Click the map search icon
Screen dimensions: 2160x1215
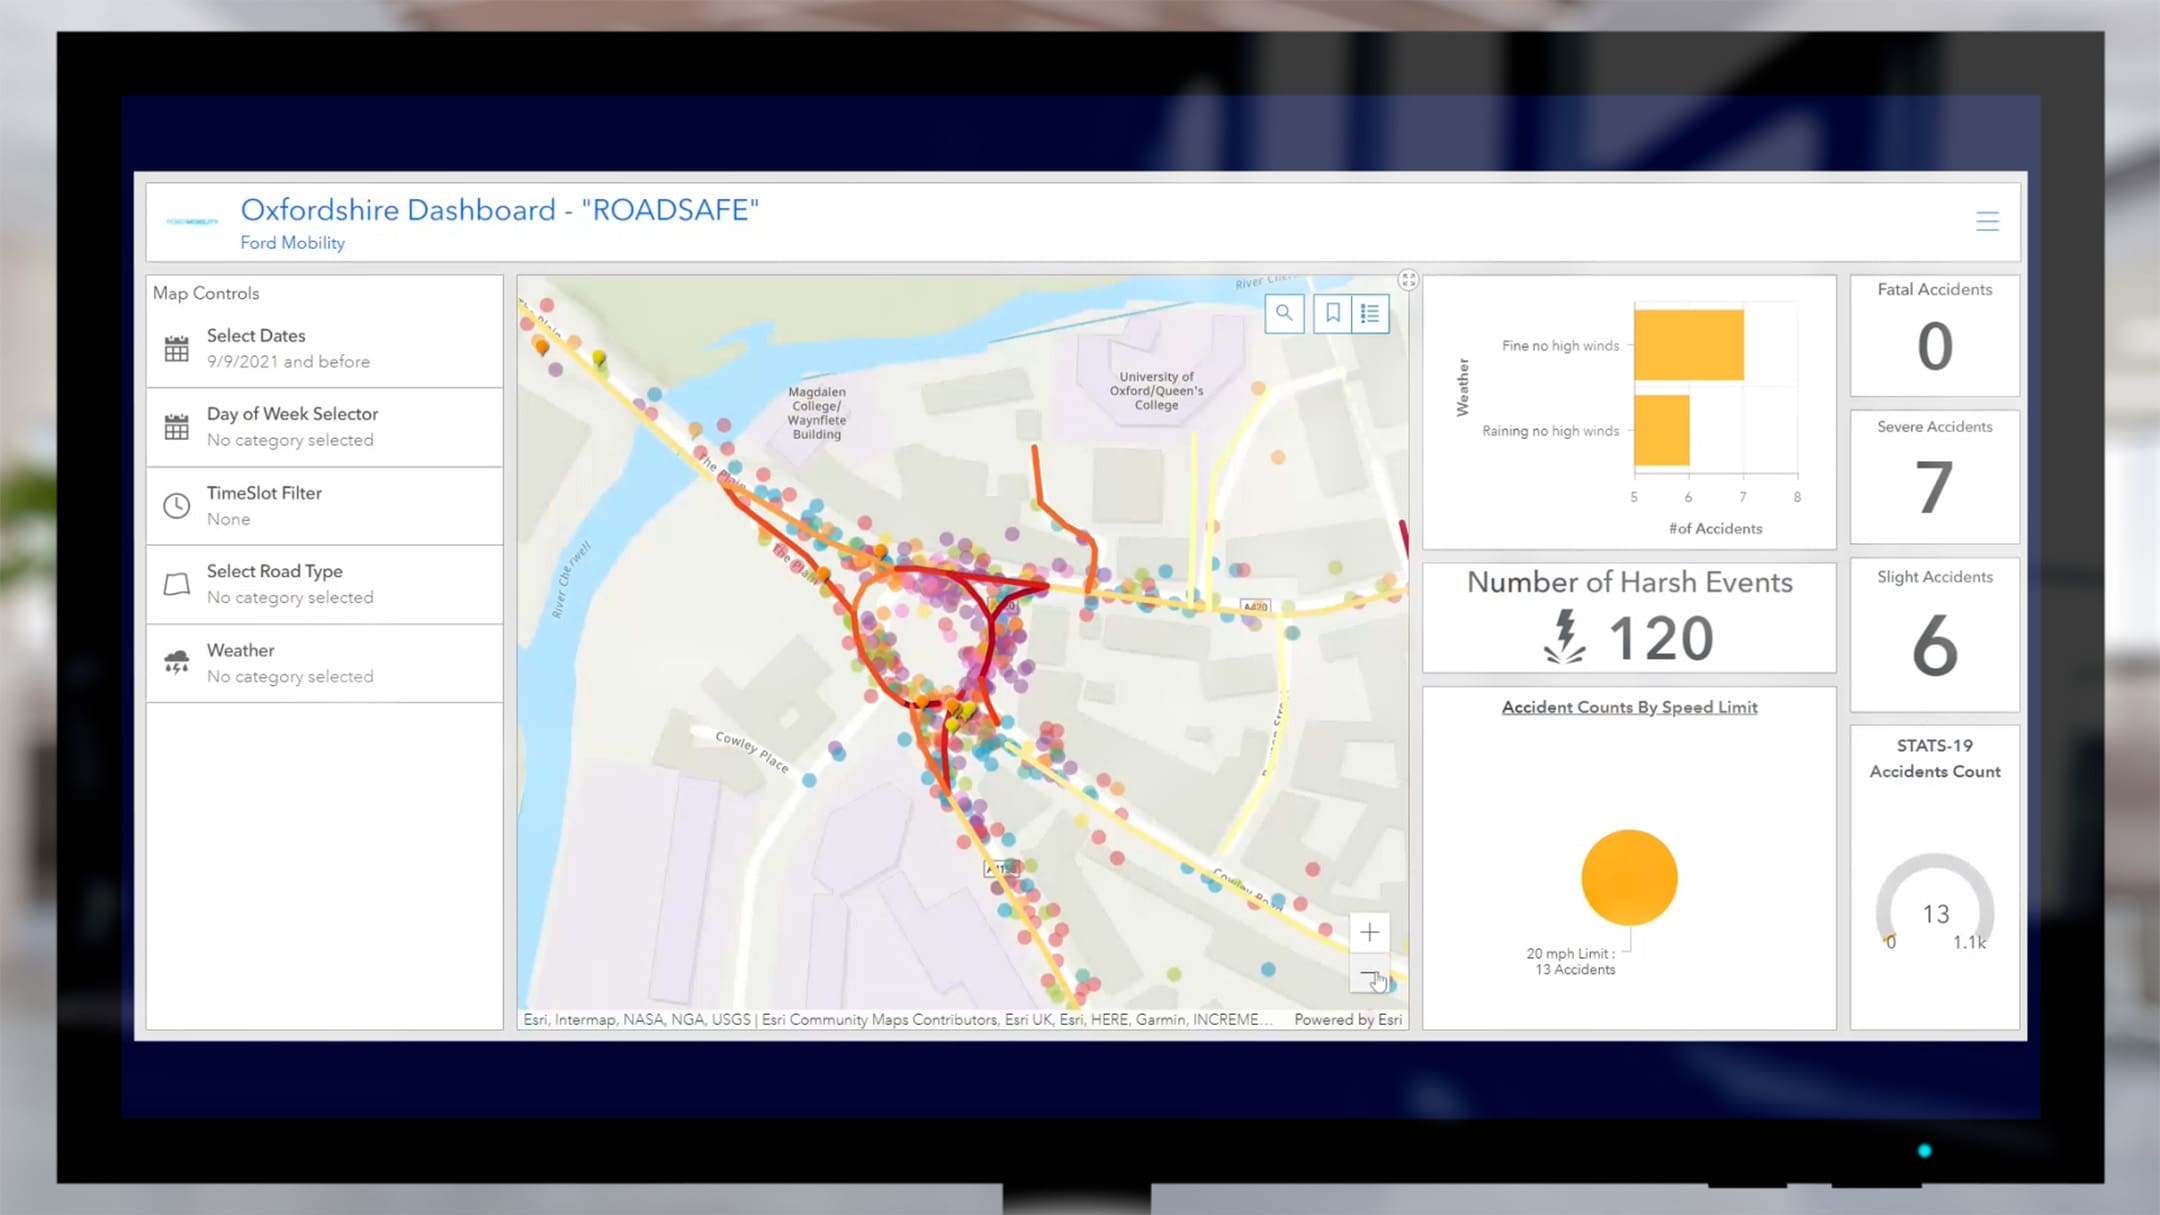click(x=1285, y=313)
